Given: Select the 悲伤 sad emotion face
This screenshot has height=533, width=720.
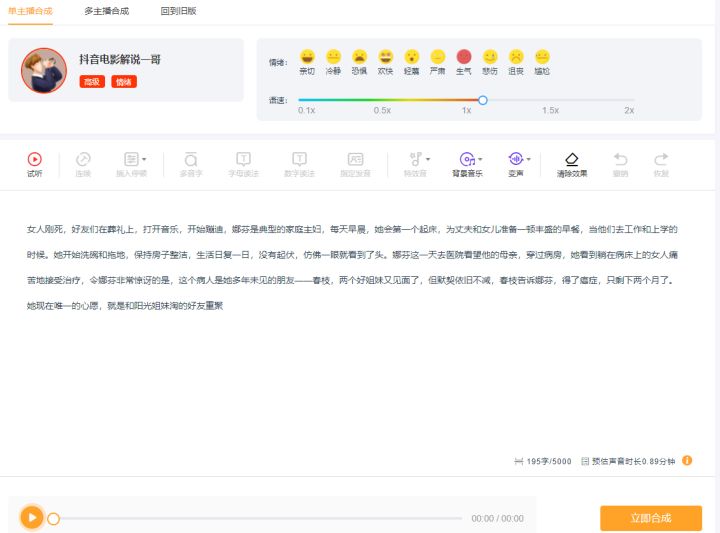Looking at the screenshot, I should (490, 57).
